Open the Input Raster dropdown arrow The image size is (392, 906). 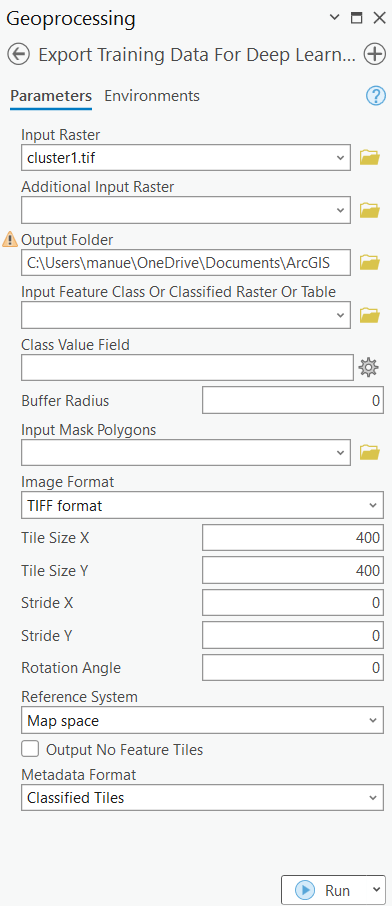pos(340,157)
